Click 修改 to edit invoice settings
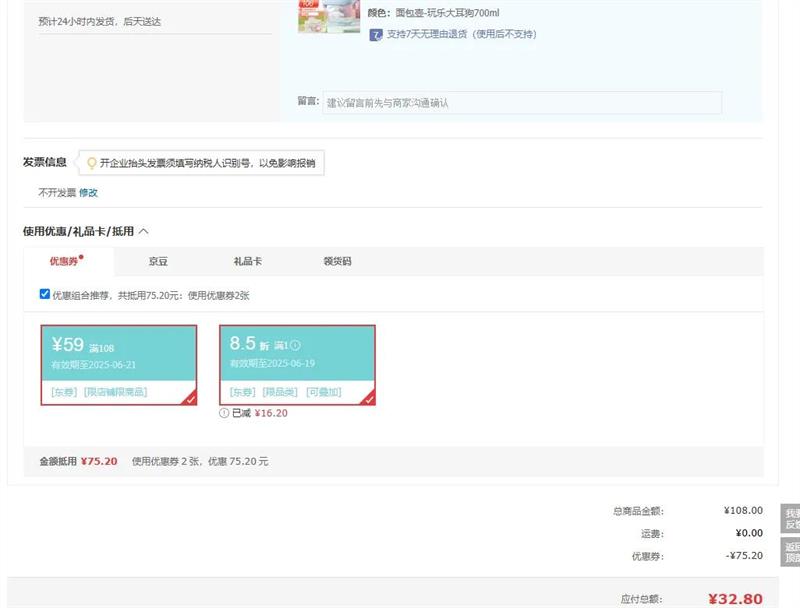The height and width of the screenshot is (608, 800). 89,193
